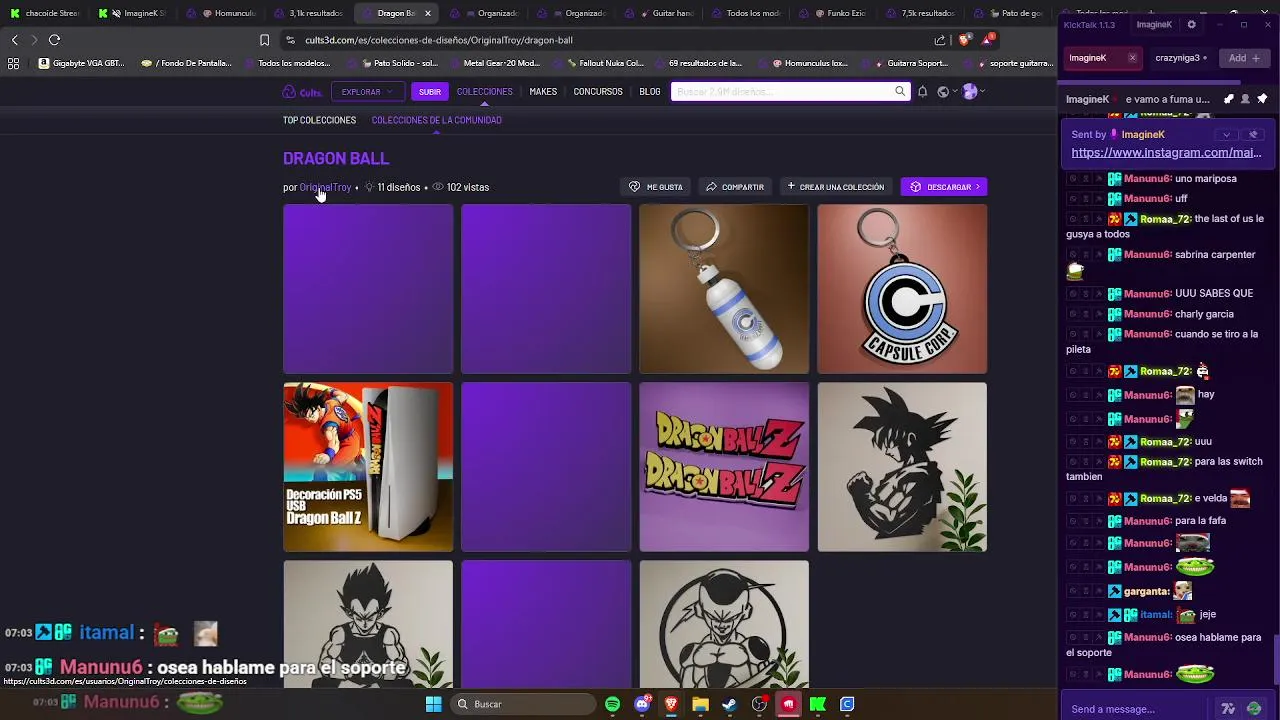1280x720 pixels.
Task: Open the green emote icon in chat input
Action: 1254,709
